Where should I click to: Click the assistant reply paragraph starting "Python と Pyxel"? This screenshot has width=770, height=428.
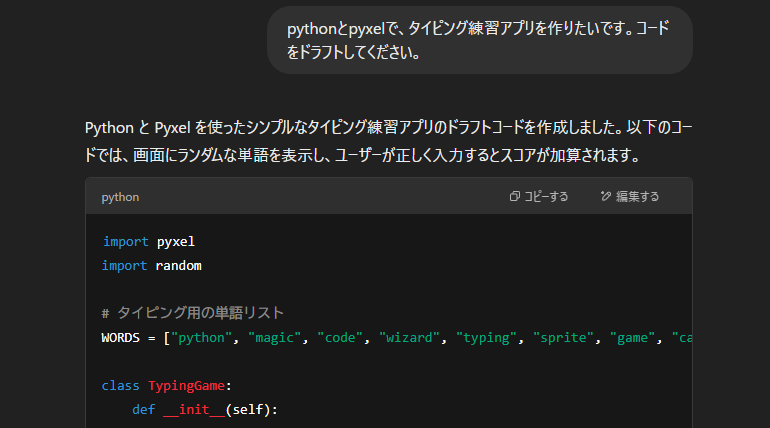pos(388,141)
